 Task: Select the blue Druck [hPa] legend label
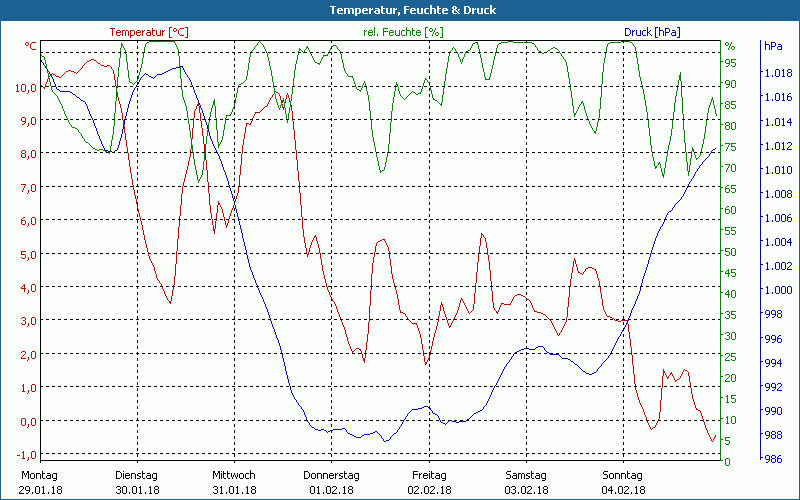[652, 32]
